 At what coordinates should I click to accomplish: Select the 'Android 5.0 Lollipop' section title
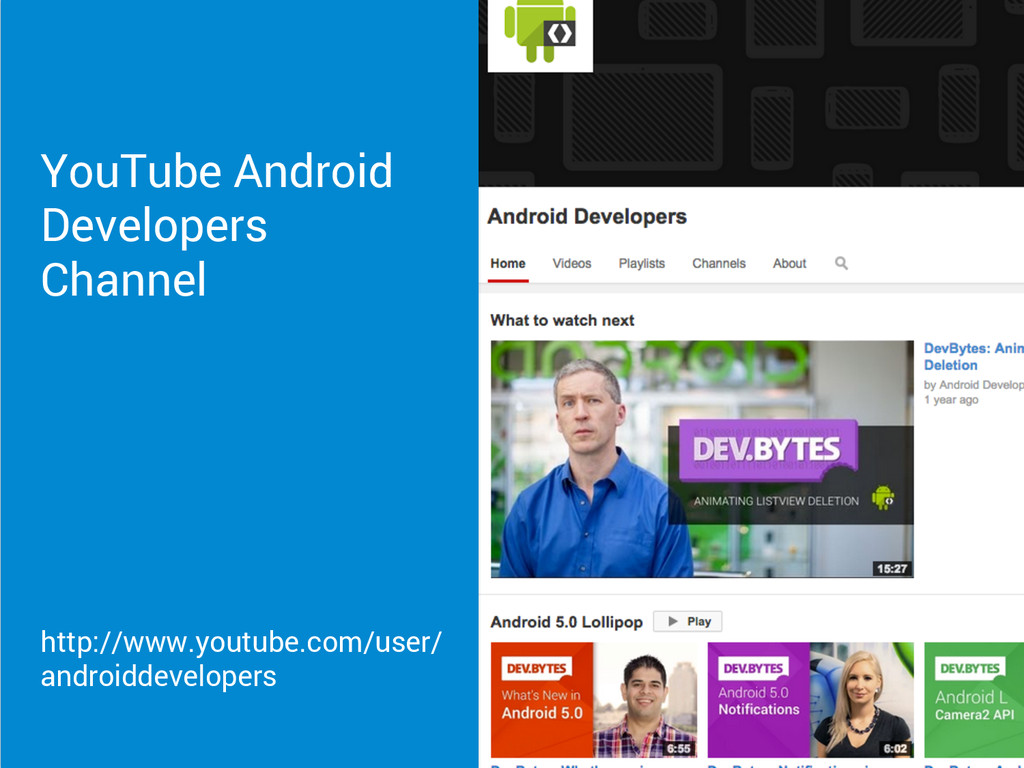tap(566, 622)
